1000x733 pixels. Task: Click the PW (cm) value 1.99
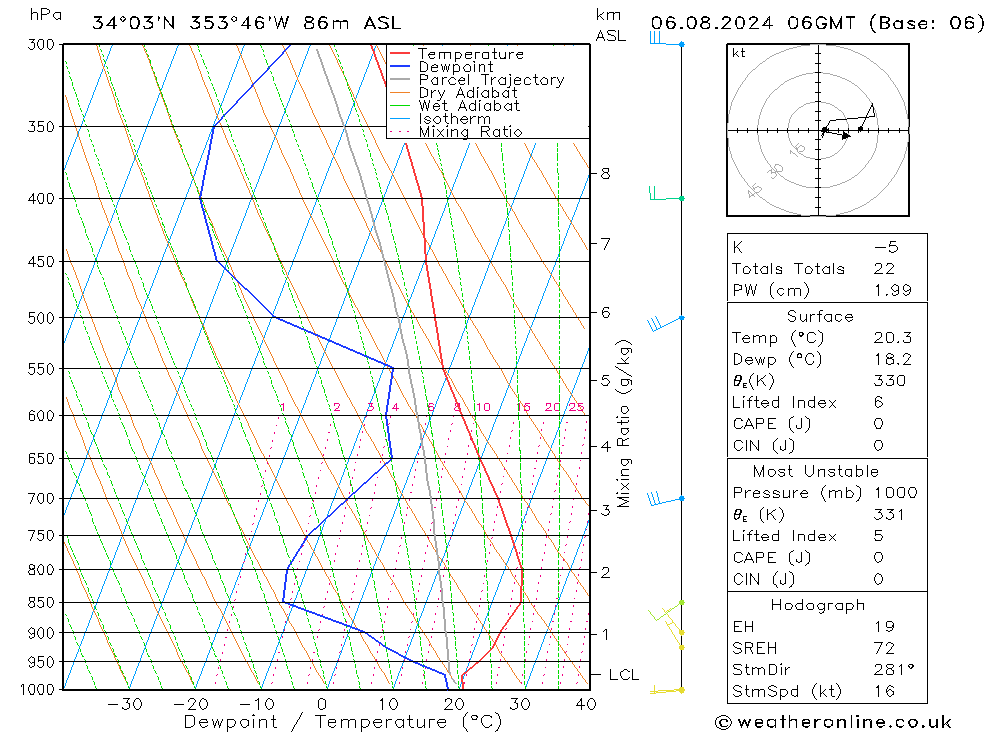coord(893,290)
